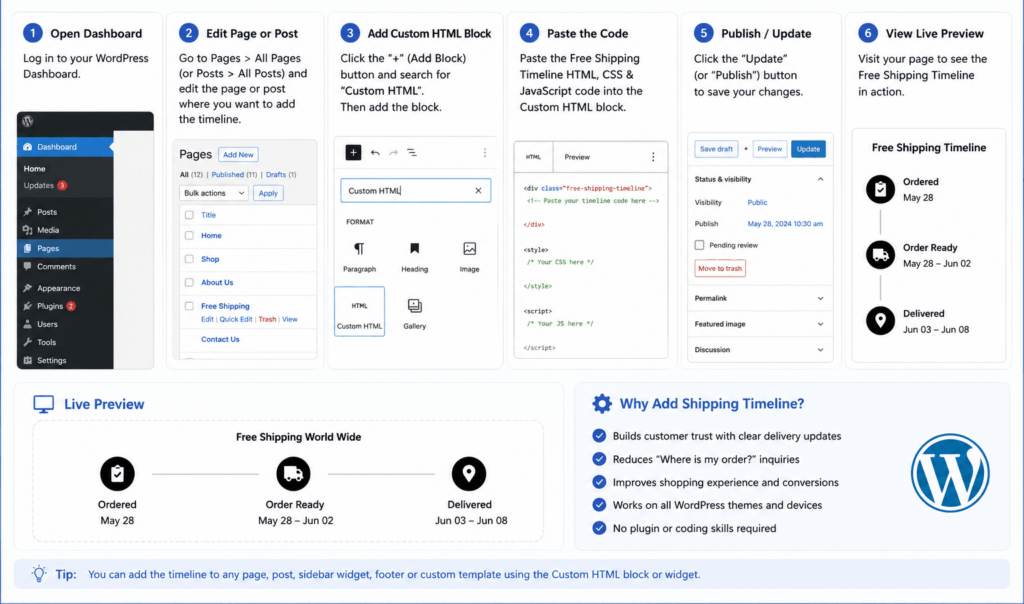1024x604 pixels.
Task: Click Edit link under Free Shipping
Action: point(207,319)
